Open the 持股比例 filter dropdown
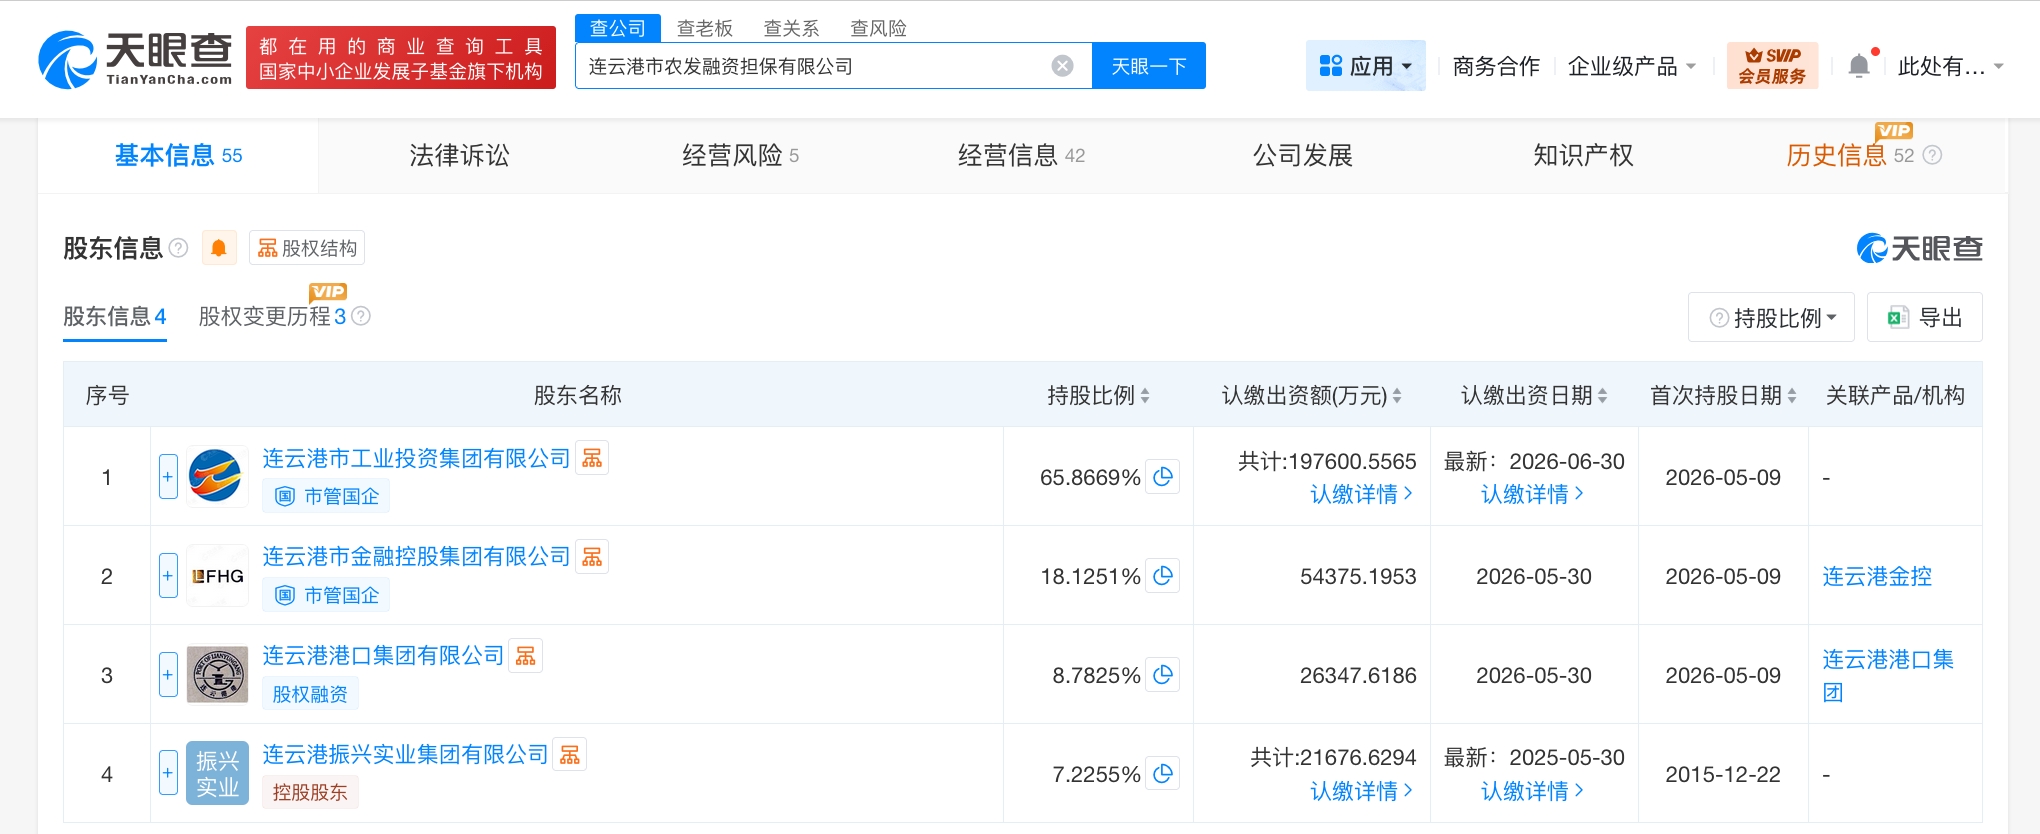 [1771, 317]
